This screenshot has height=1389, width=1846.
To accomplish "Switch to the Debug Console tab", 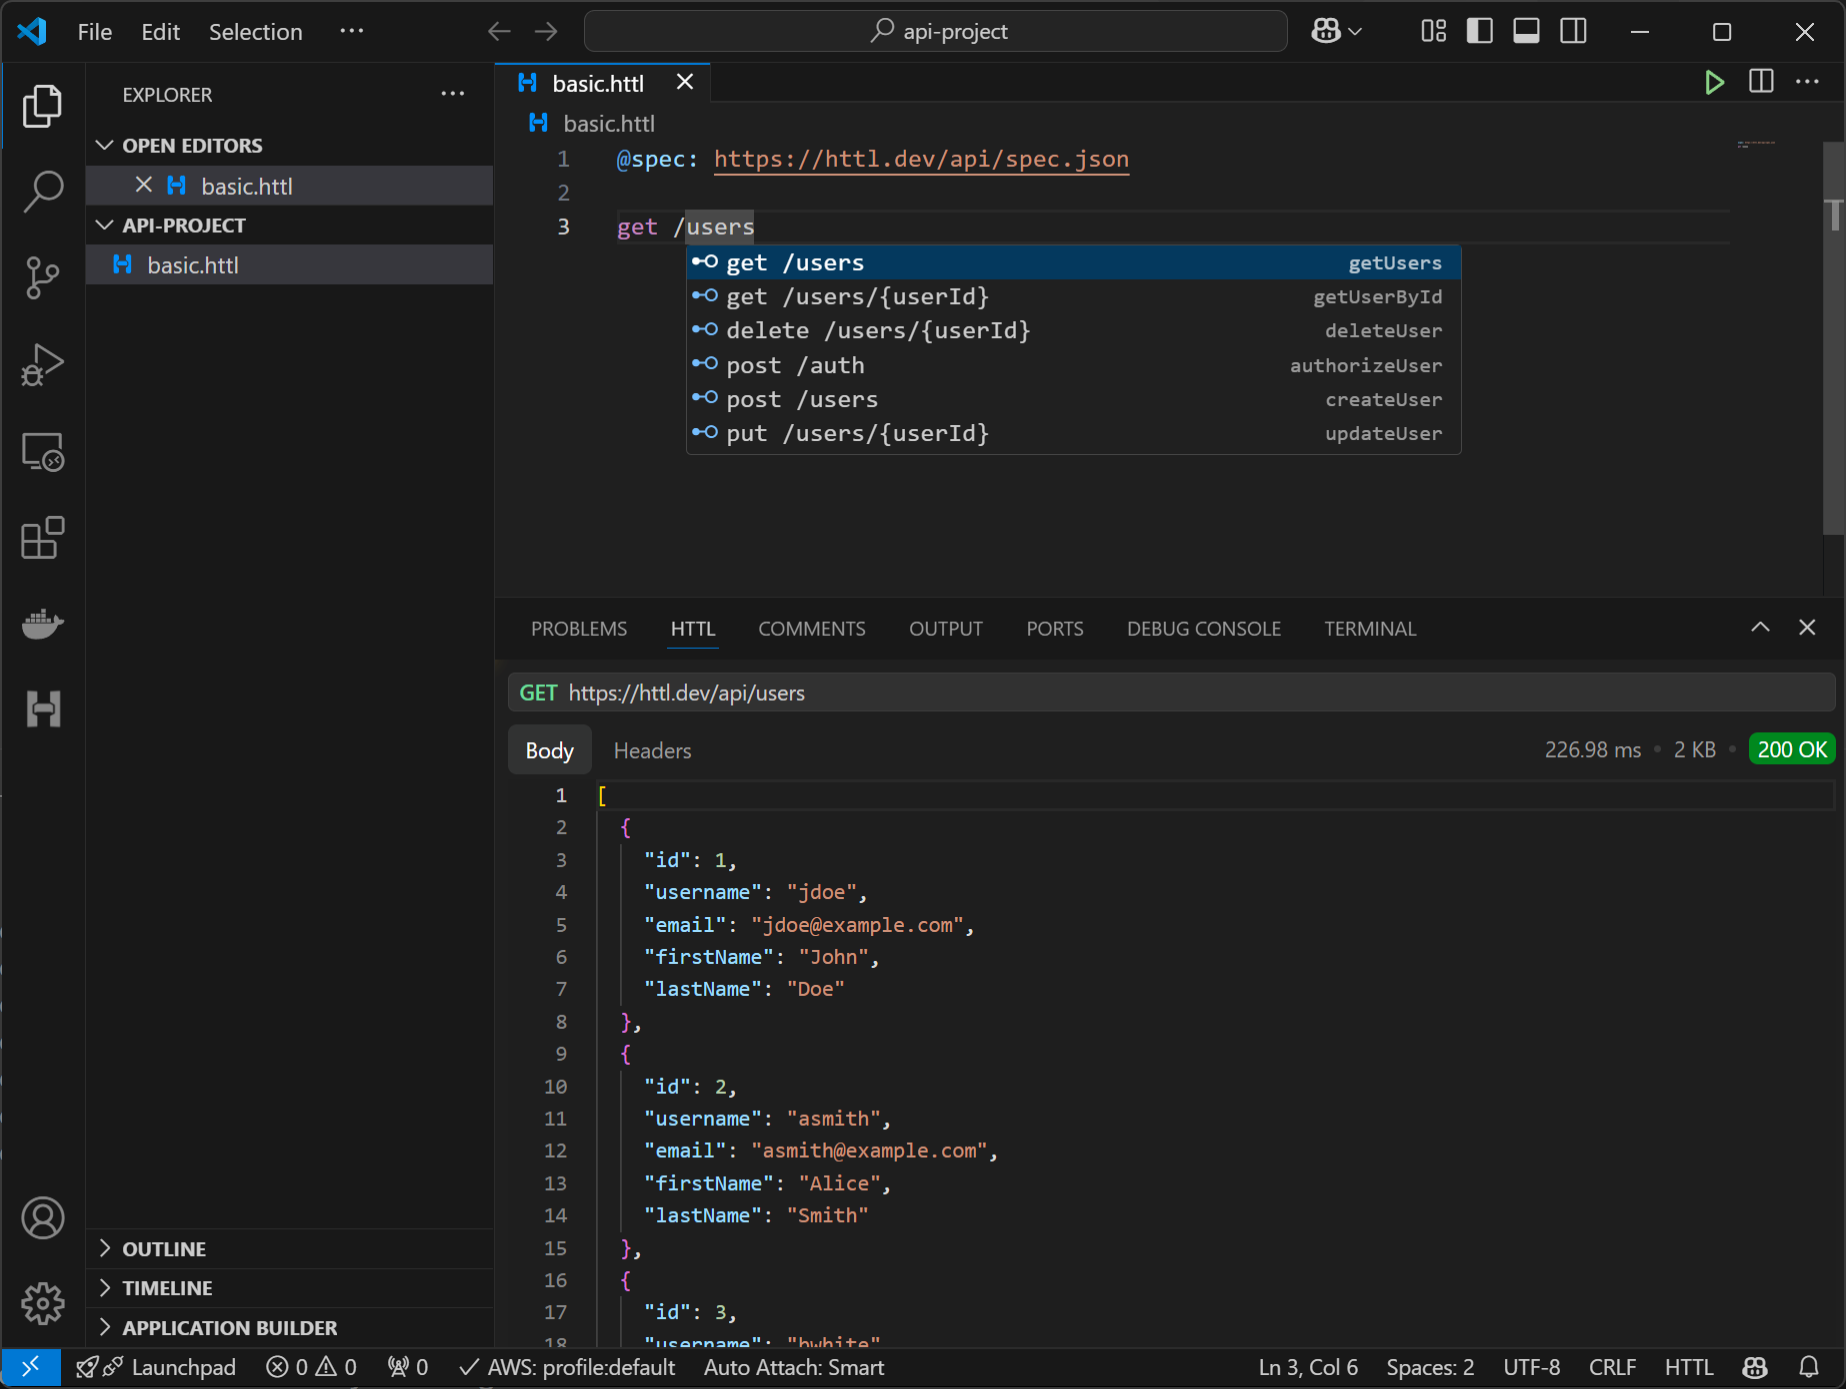I will coord(1204,629).
